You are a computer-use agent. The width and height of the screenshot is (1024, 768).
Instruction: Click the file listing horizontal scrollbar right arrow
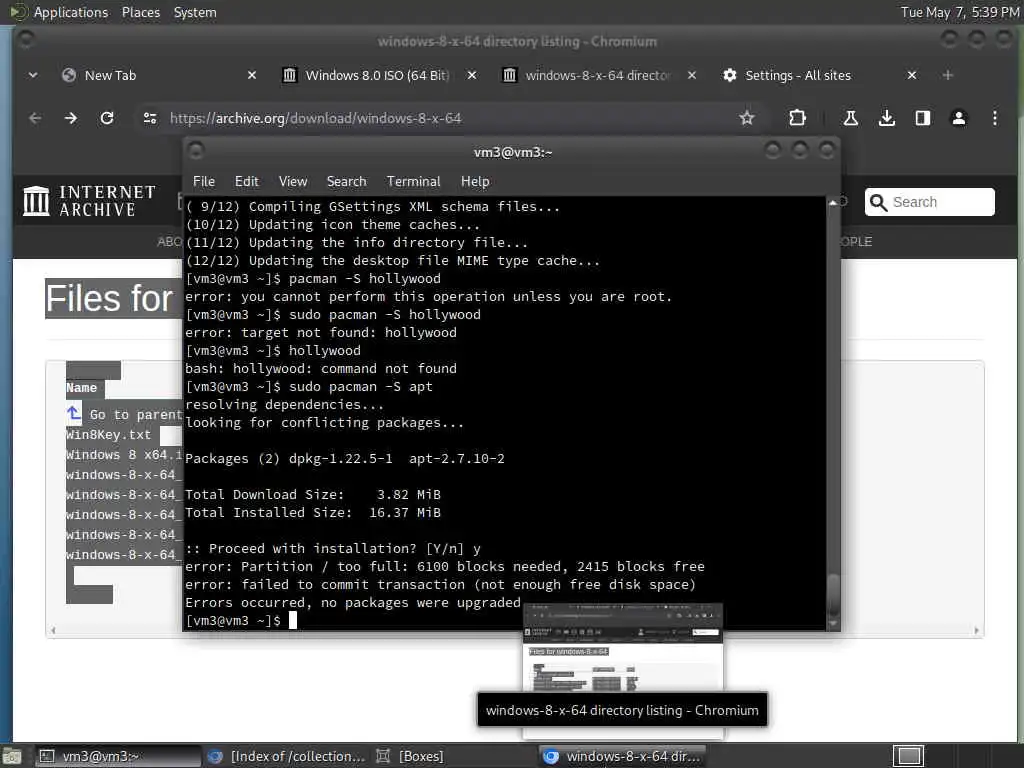click(976, 630)
